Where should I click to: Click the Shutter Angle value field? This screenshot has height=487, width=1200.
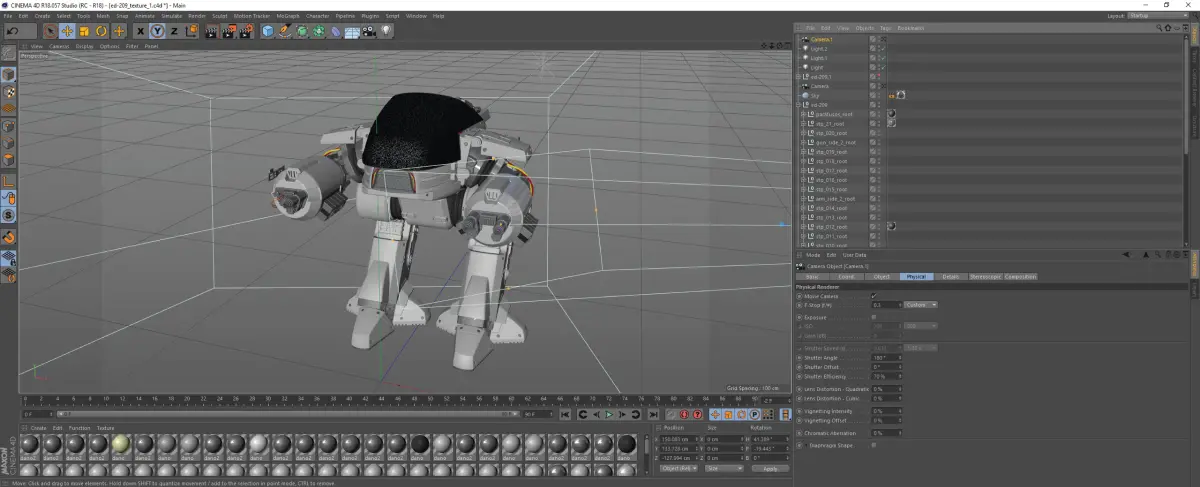click(886, 358)
